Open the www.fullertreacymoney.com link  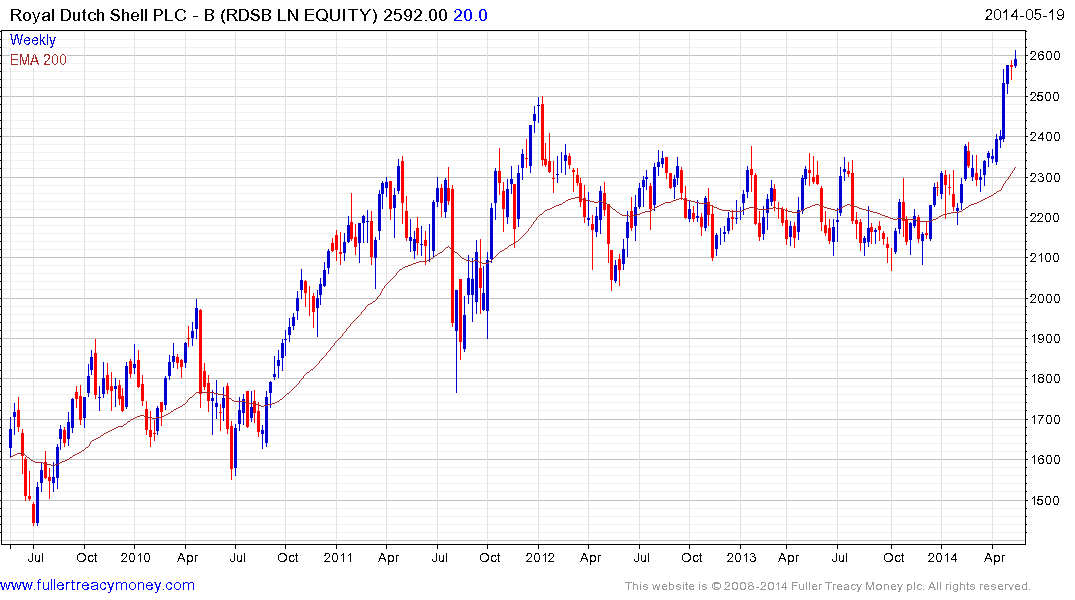[97, 586]
